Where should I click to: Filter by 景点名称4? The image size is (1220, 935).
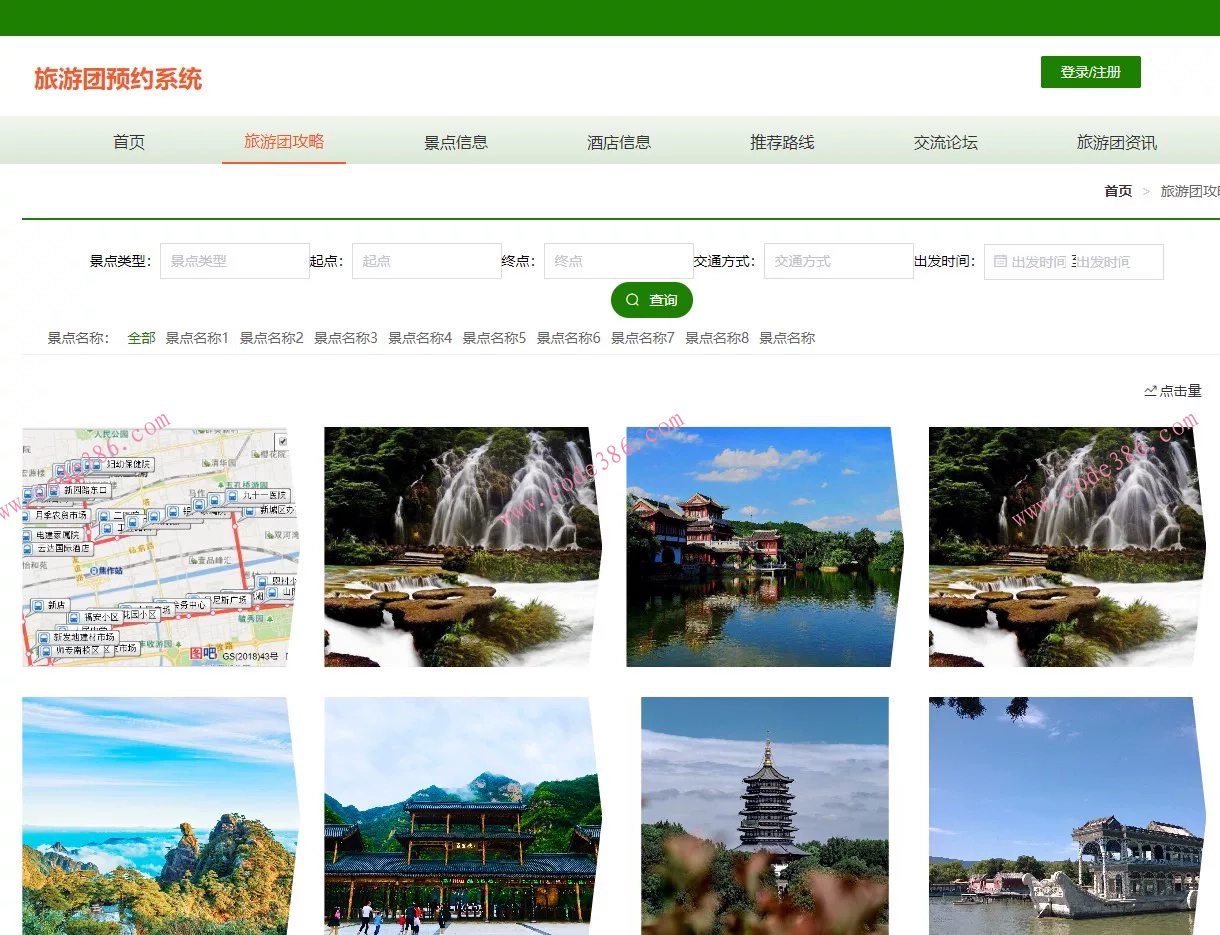pyautogui.click(x=420, y=338)
